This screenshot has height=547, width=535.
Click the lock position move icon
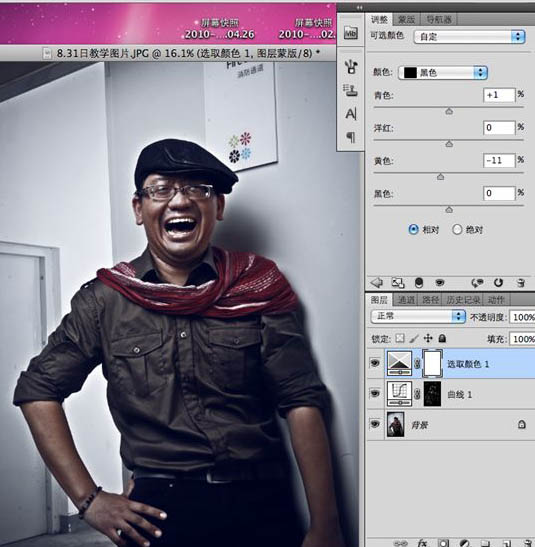[x=428, y=338]
